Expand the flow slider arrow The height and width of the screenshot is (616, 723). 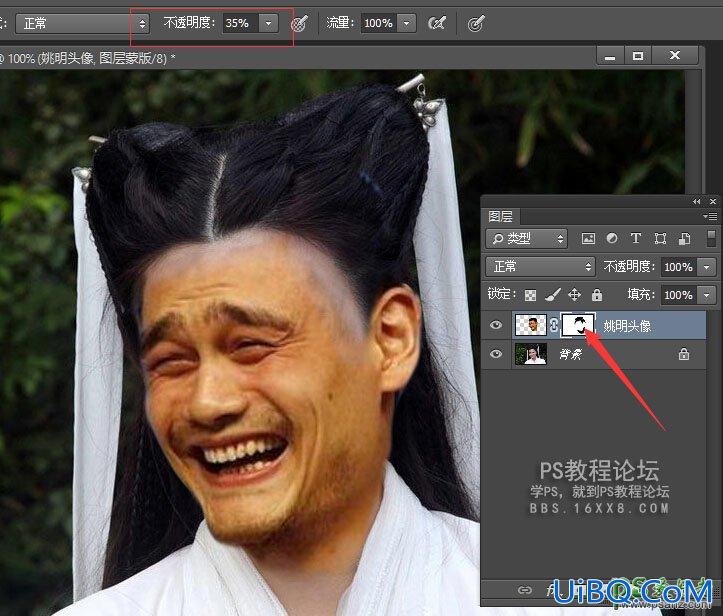406,23
